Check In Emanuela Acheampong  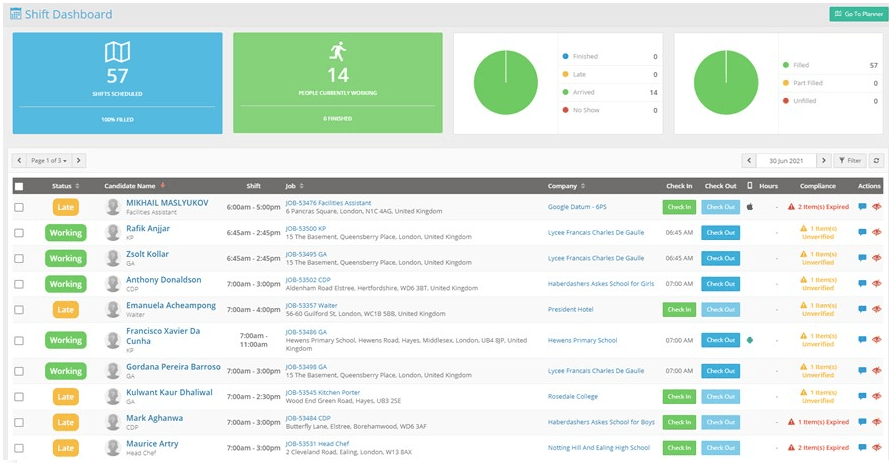(x=679, y=309)
